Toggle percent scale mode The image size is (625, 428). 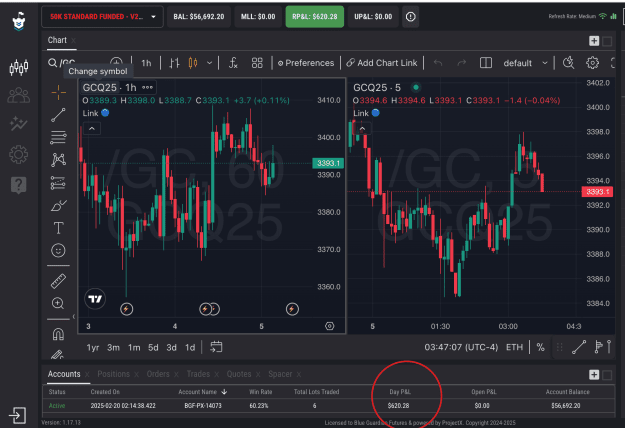[x=540, y=348]
